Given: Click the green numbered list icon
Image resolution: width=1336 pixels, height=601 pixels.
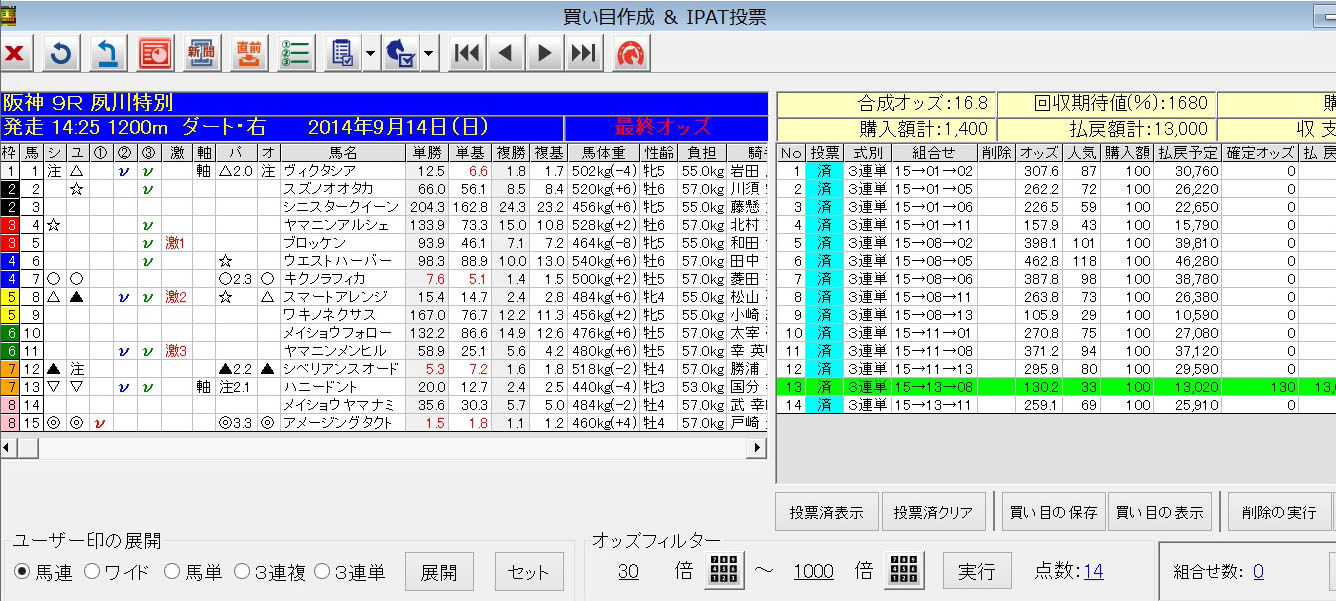Looking at the screenshot, I should click(x=295, y=53).
